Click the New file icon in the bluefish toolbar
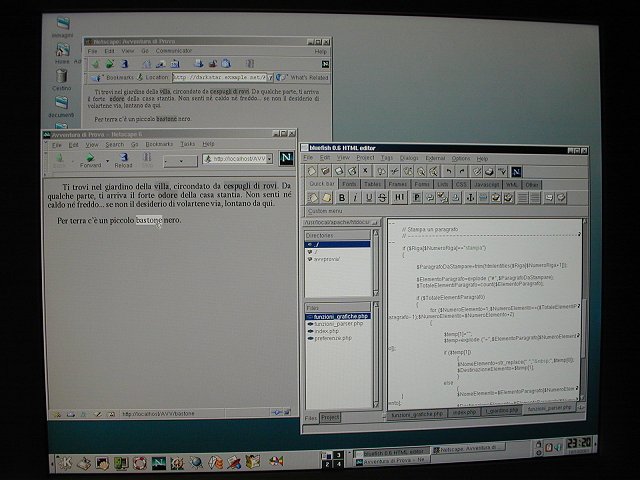The width and height of the screenshot is (640, 480). pyautogui.click(x=311, y=171)
